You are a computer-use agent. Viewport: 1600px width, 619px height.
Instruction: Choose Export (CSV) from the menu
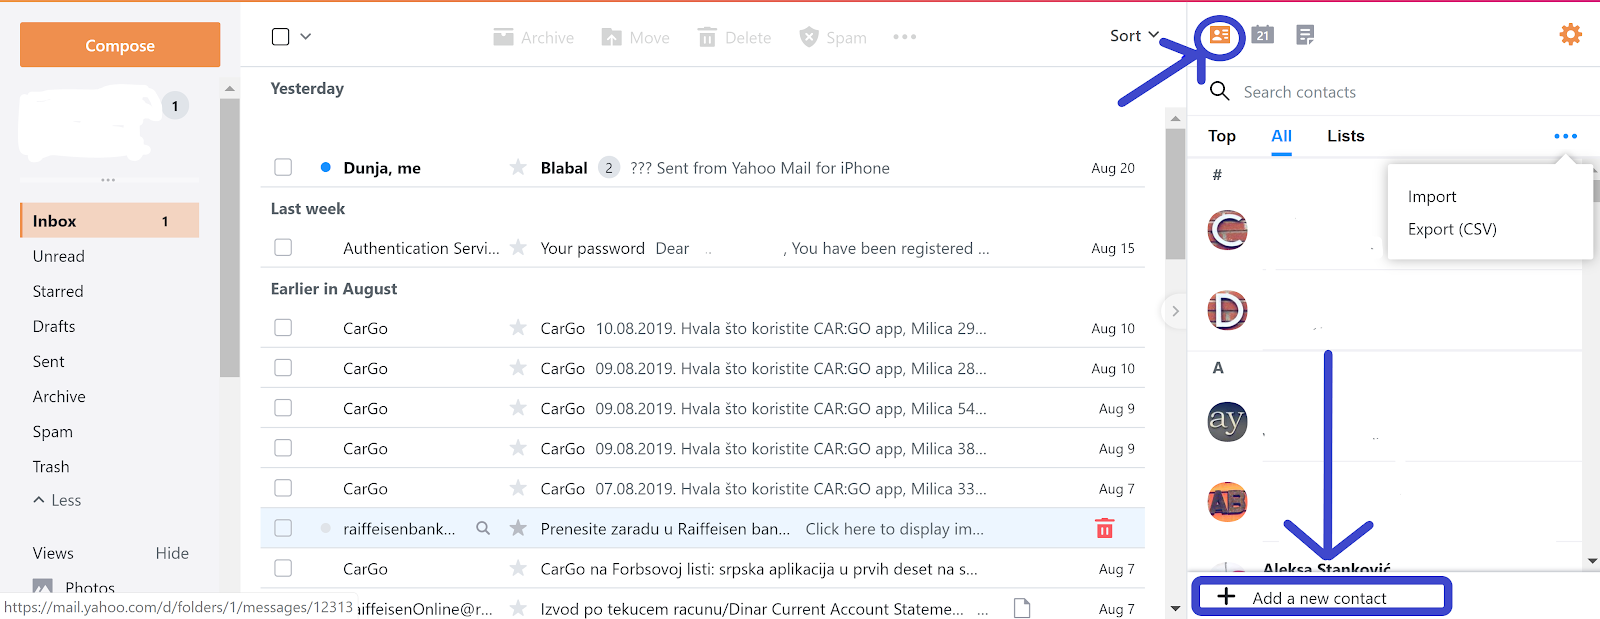coord(1451,229)
